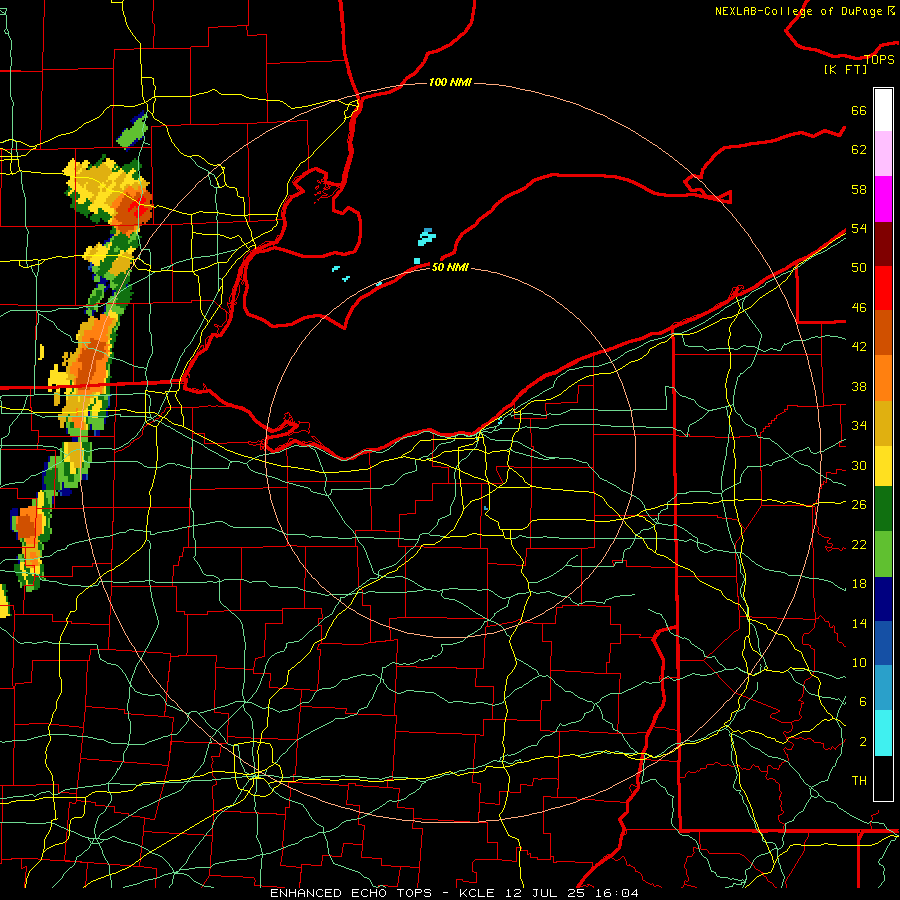This screenshot has height=900, width=900.
Task: Click the 50 NMI range ring label
Action: click(450, 267)
